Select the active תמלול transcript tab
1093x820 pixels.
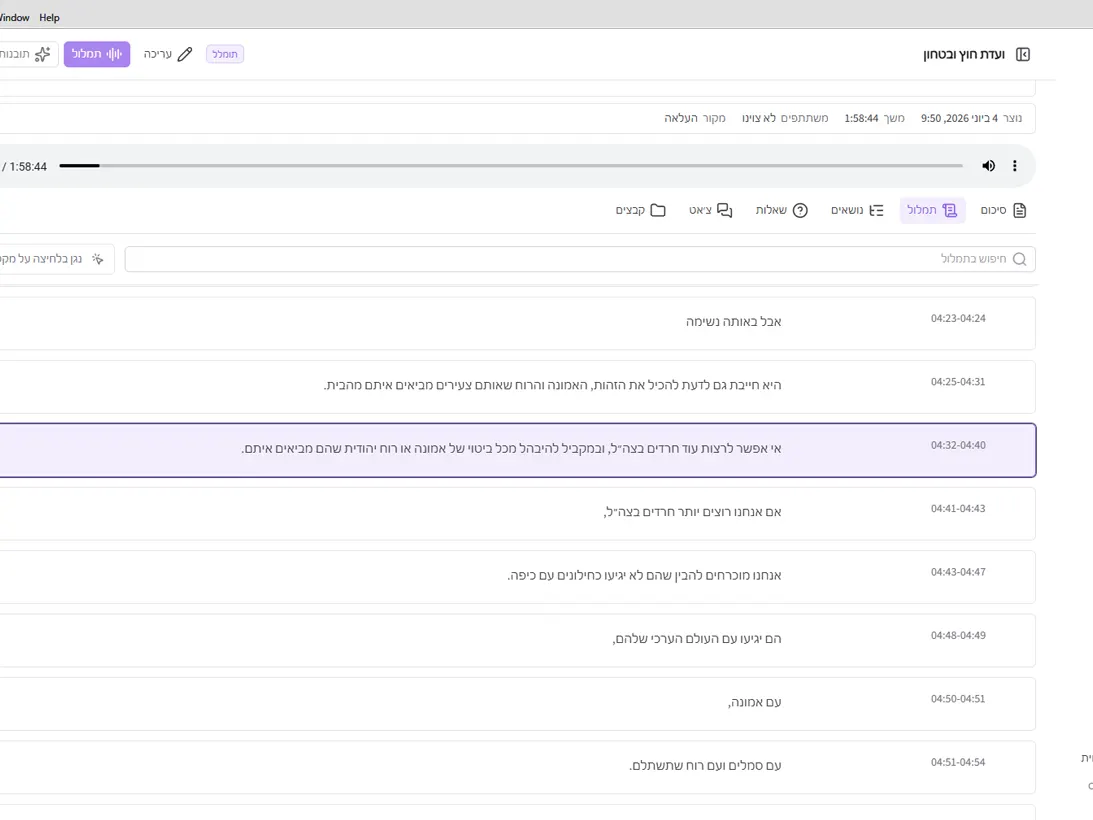click(x=932, y=211)
